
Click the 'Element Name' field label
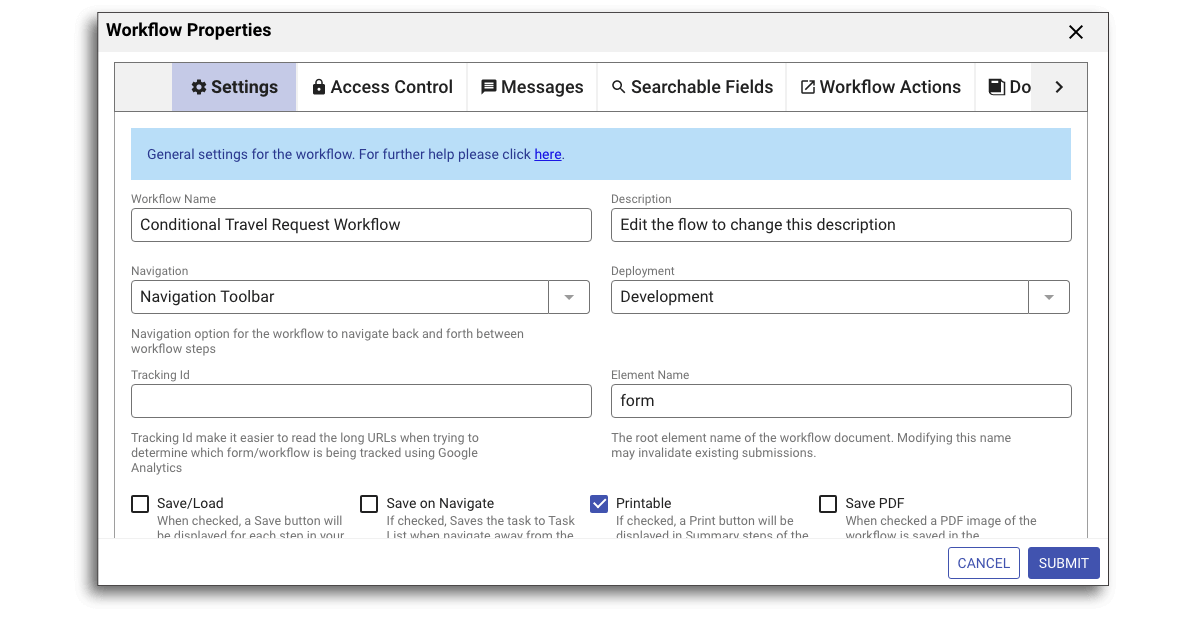click(x=650, y=375)
